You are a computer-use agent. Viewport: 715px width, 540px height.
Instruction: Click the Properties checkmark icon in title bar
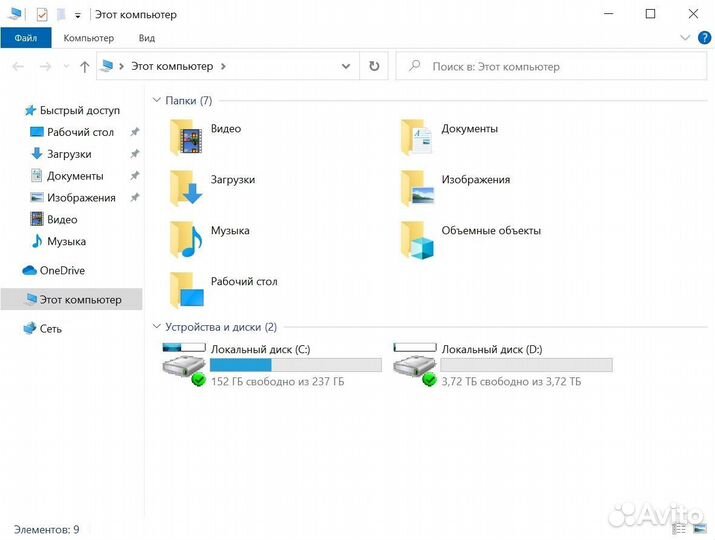(x=41, y=15)
